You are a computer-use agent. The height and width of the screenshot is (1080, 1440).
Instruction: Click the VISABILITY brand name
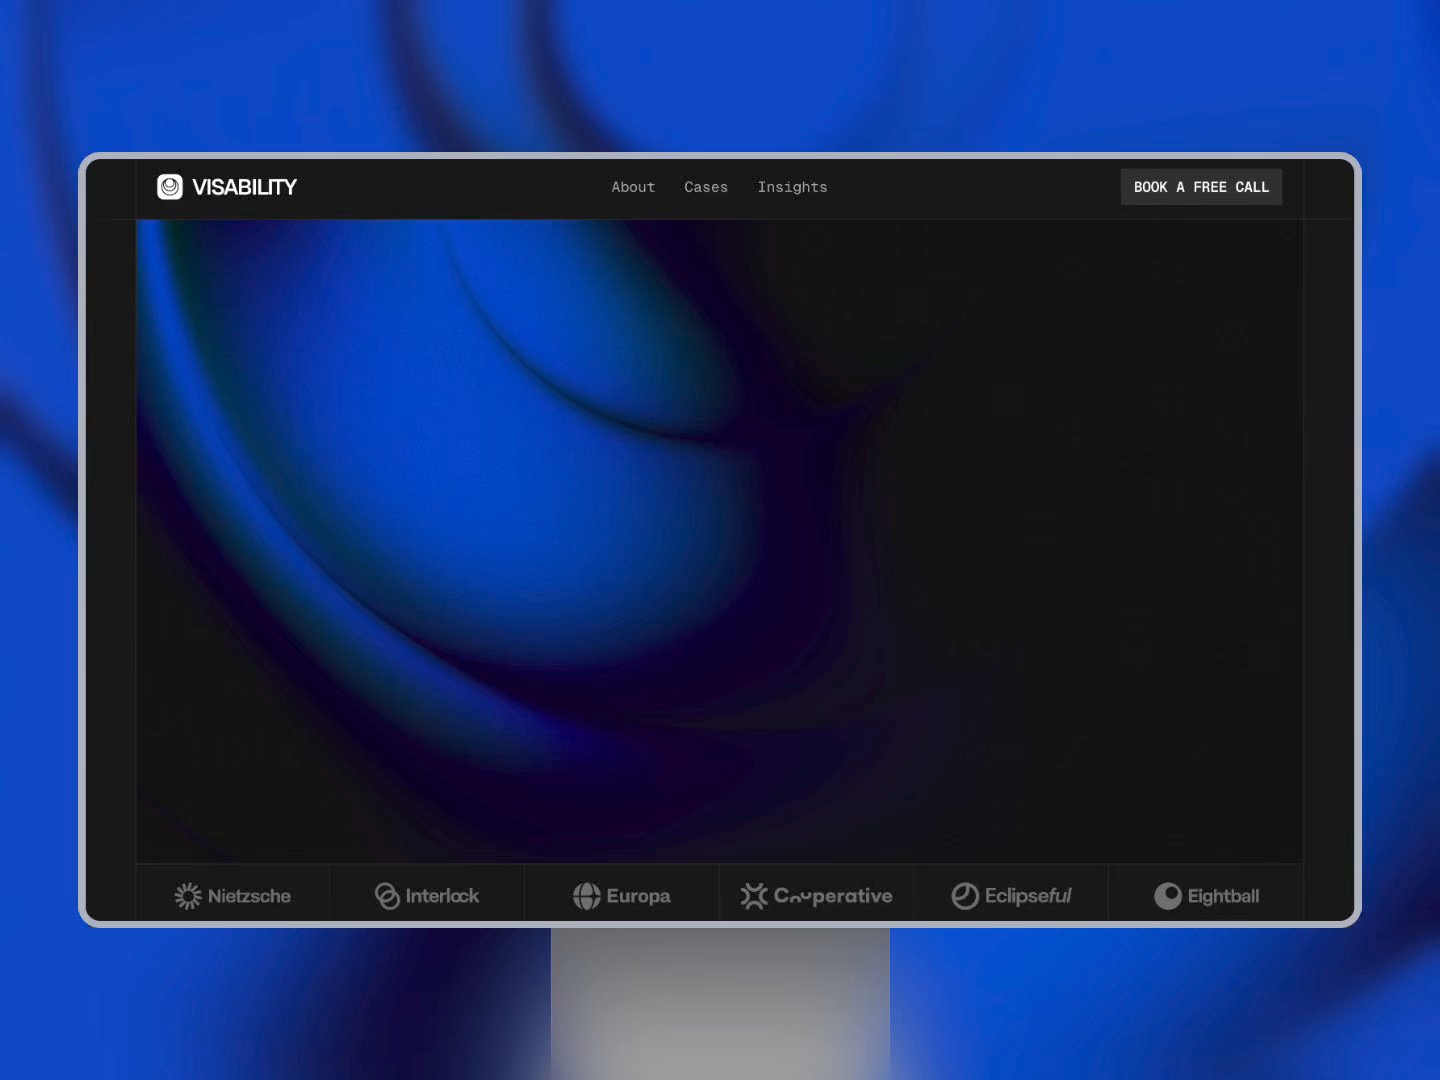[x=244, y=187]
